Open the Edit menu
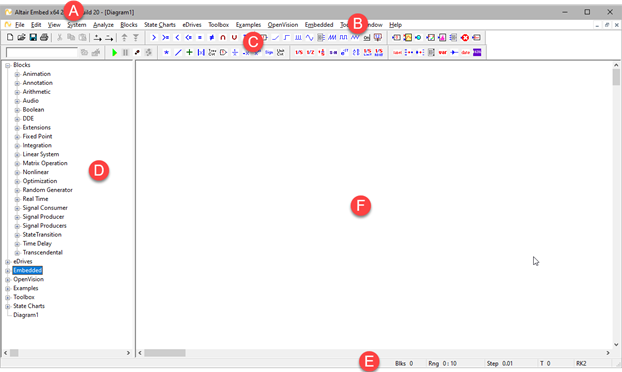The image size is (622, 372). (36, 25)
